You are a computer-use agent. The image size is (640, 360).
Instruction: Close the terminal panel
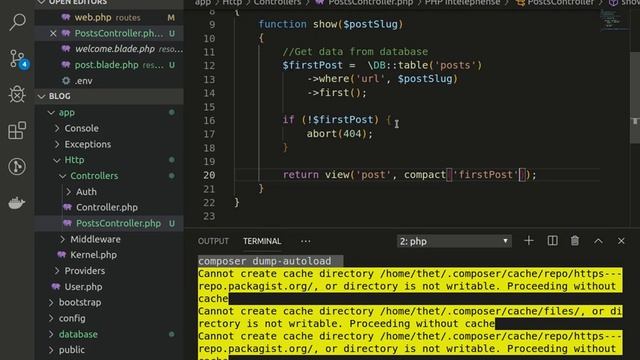coord(621,241)
